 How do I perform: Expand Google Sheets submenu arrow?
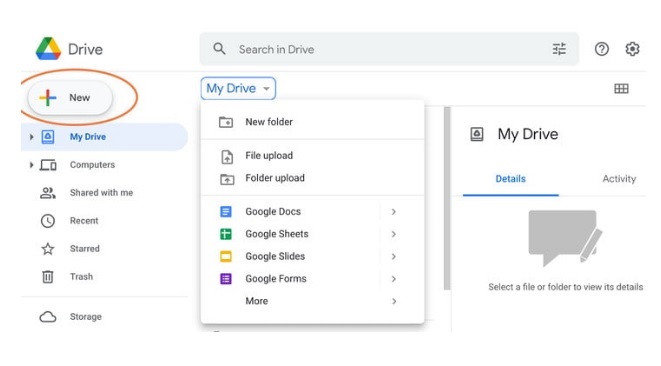(393, 234)
